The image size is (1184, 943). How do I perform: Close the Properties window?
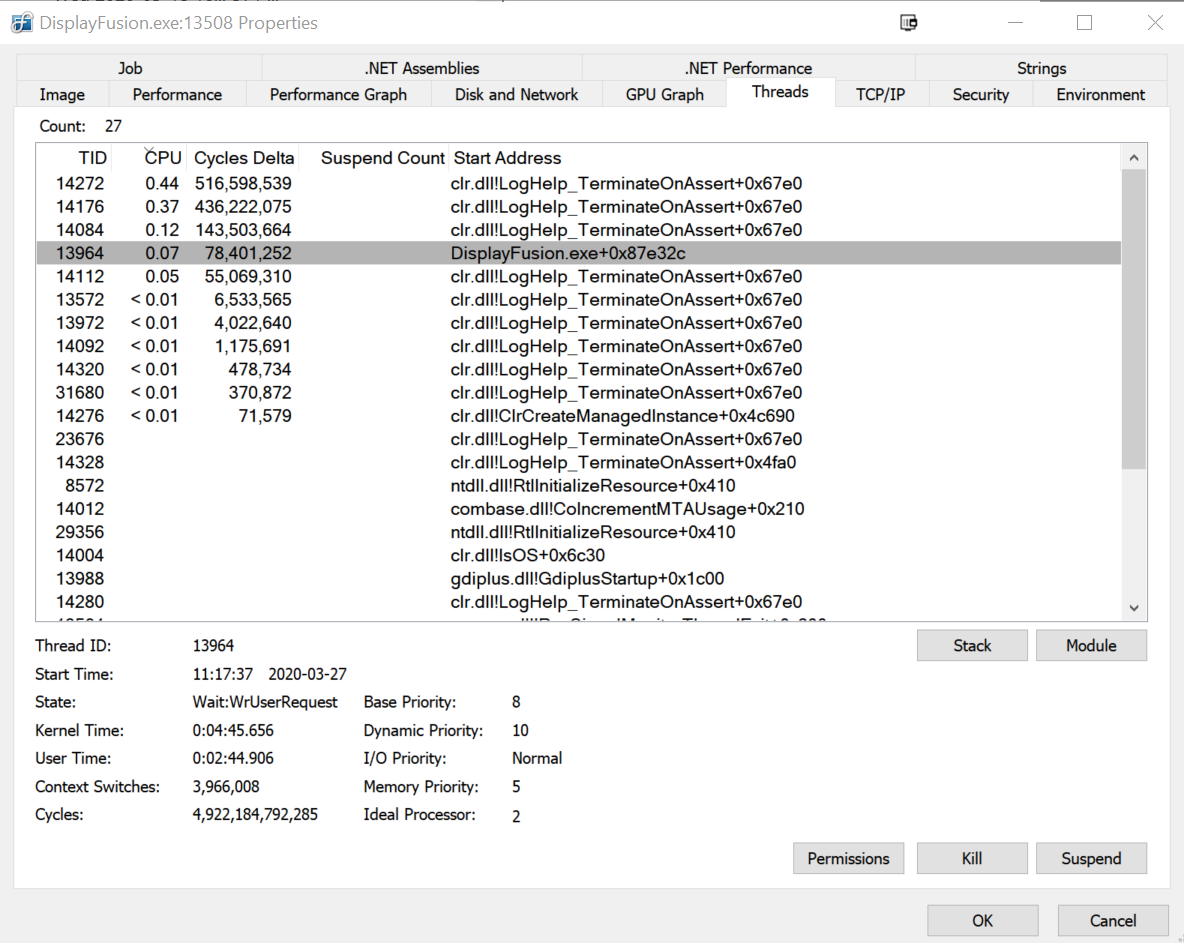[x=1155, y=23]
